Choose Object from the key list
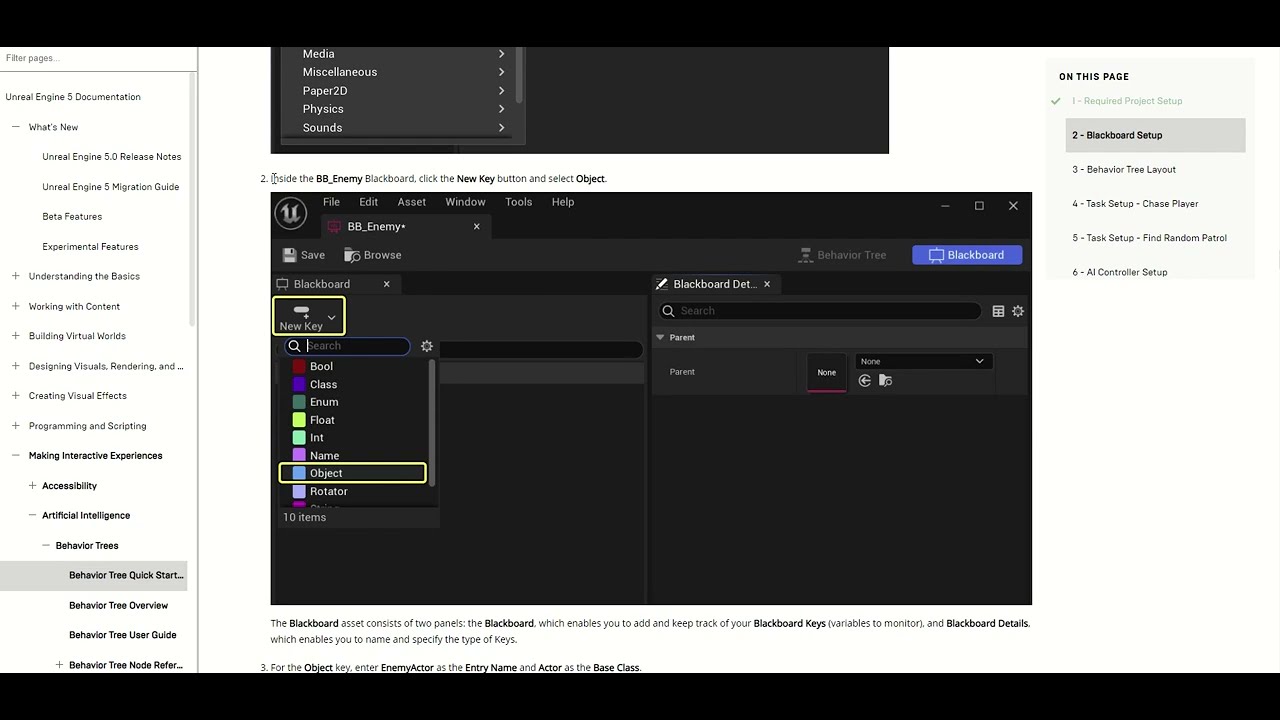1280x720 pixels. pos(353,473)
